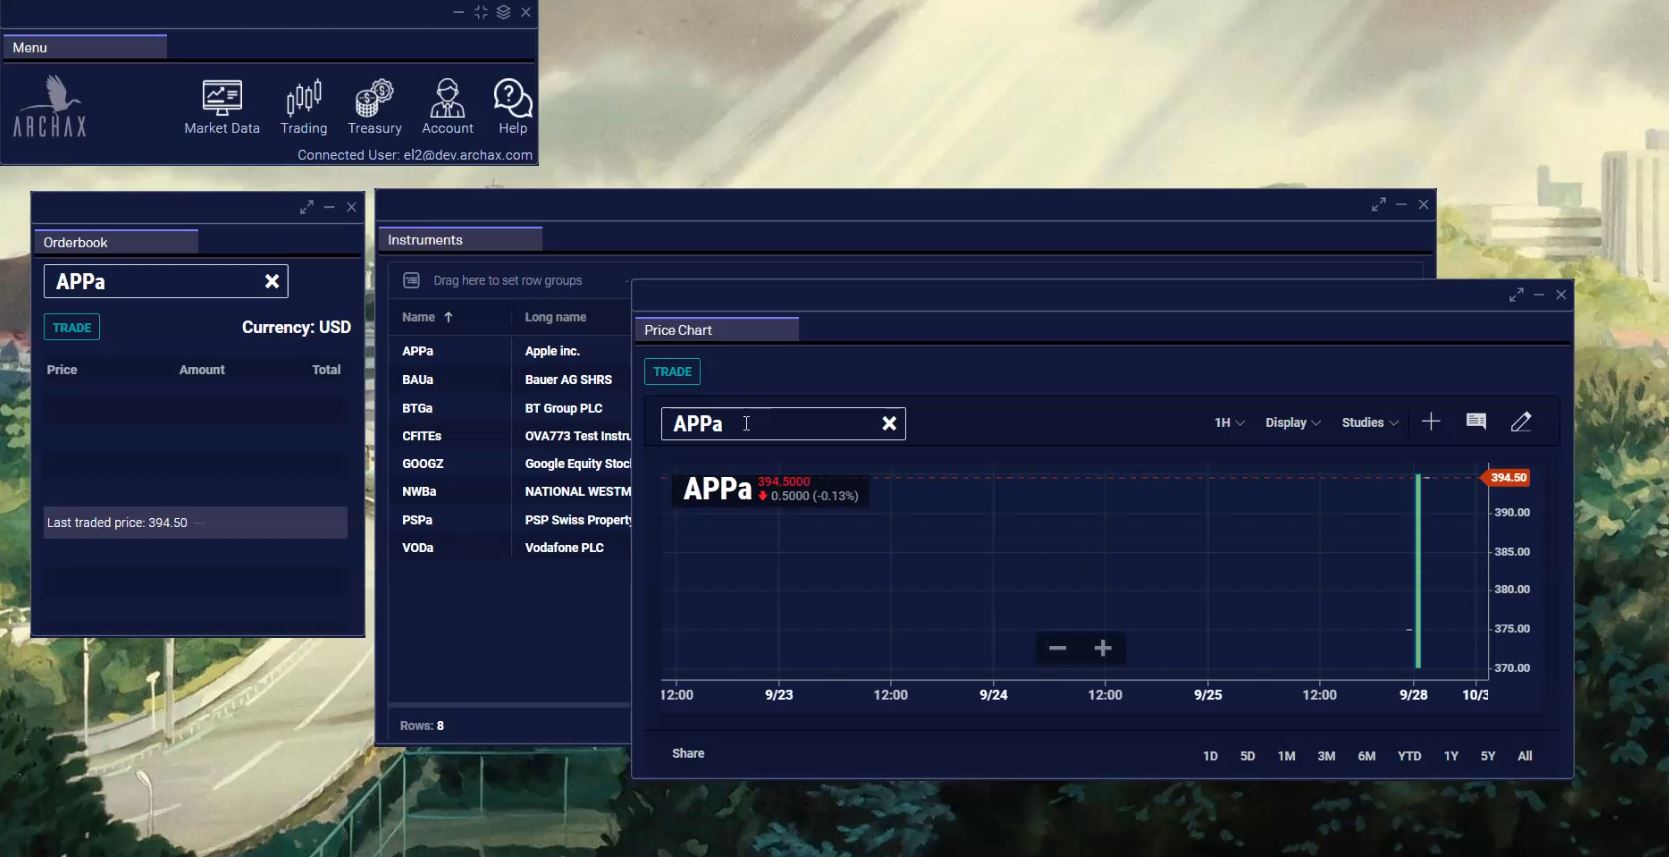Open the chart comments/notes icon

tap(1476, 422)
